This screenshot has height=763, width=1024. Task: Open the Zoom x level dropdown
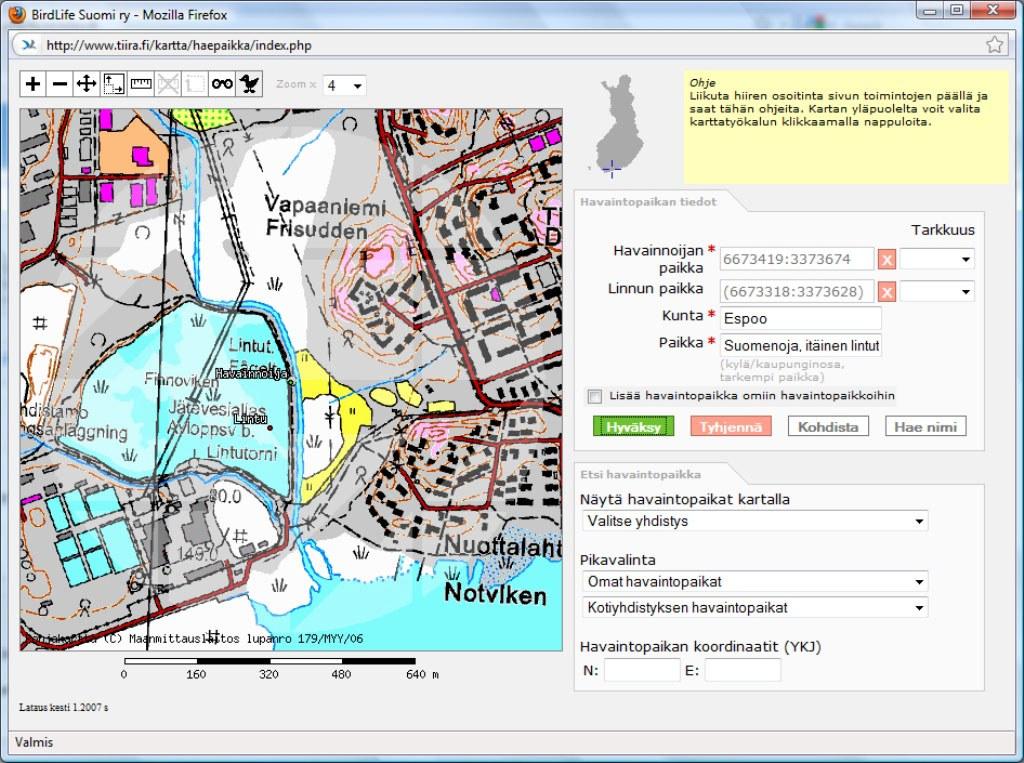point(344,85)
